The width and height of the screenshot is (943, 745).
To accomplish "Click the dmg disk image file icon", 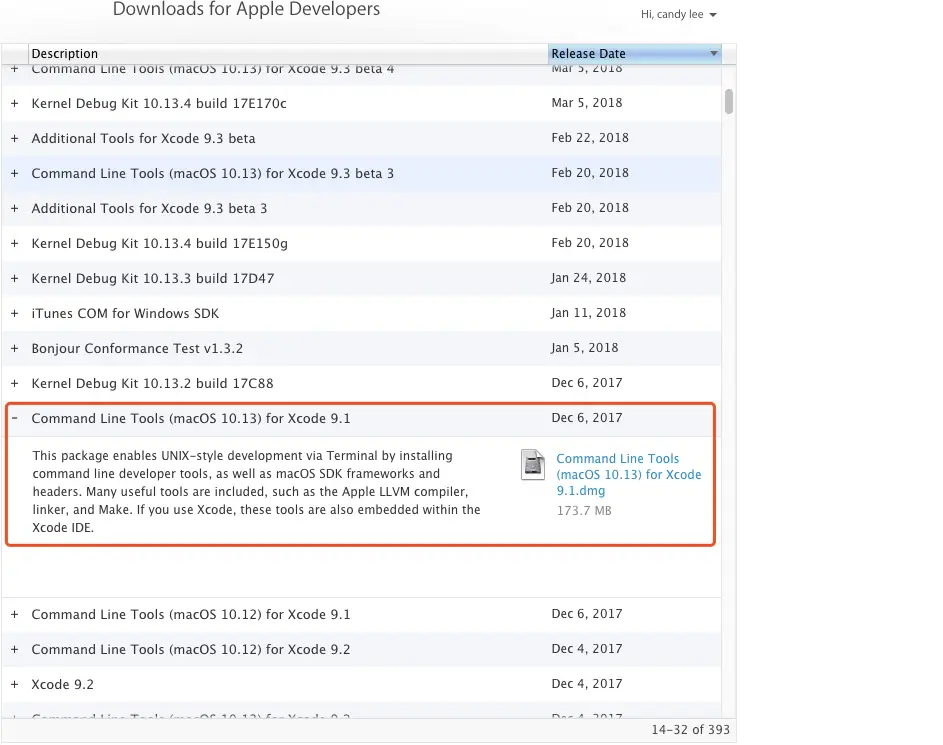I will 533,465.
